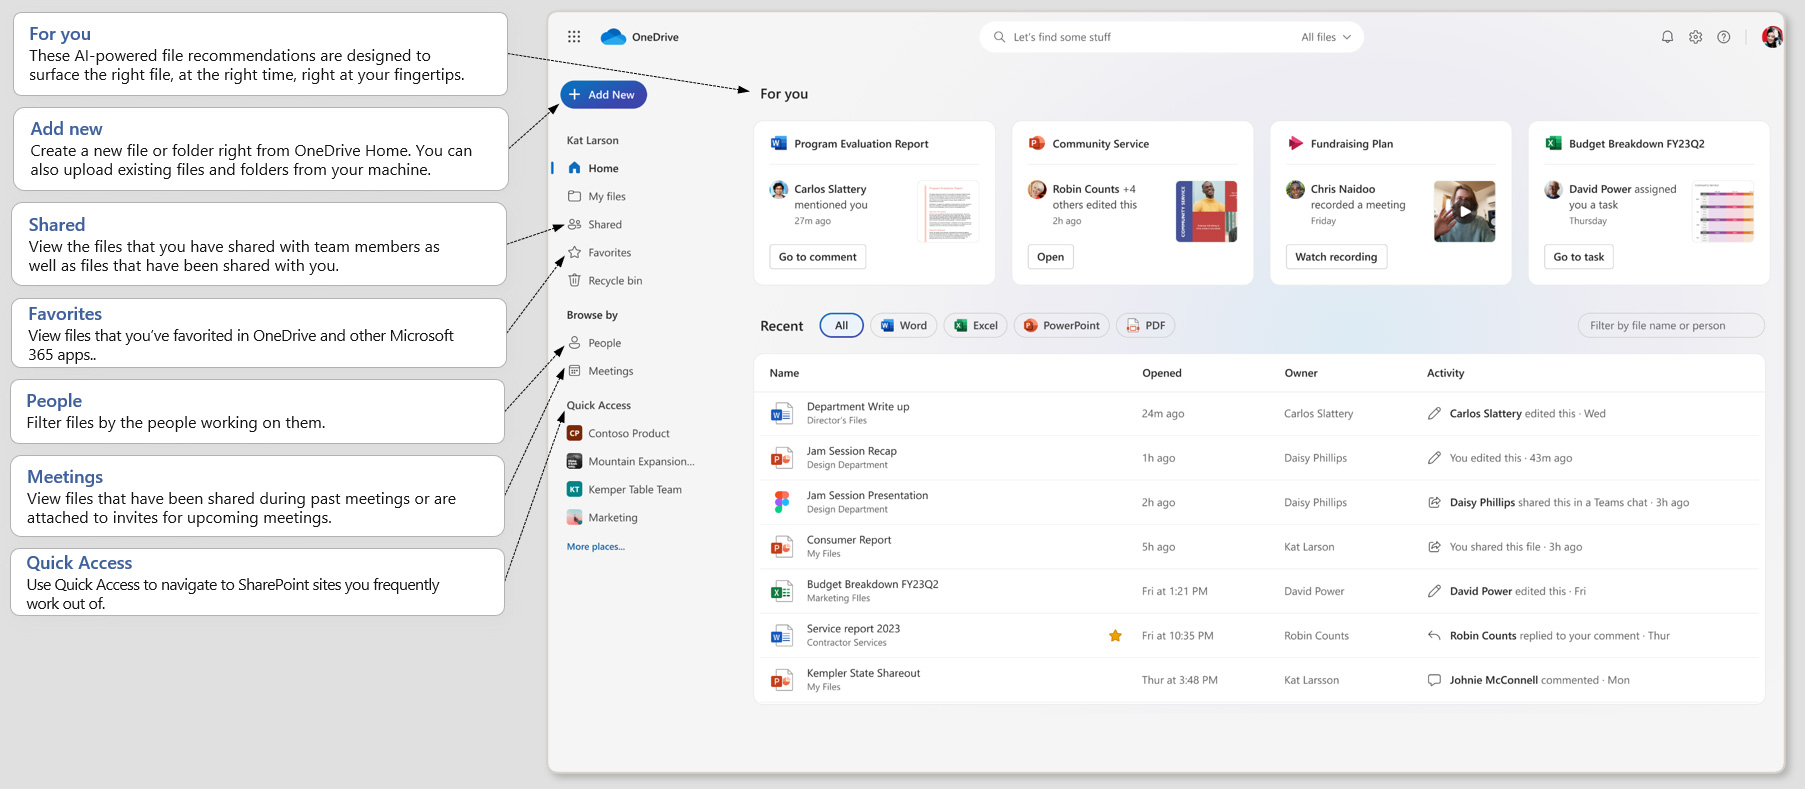Open the Kemper Table Team site
1805x789 pixels.
[634, 490]
